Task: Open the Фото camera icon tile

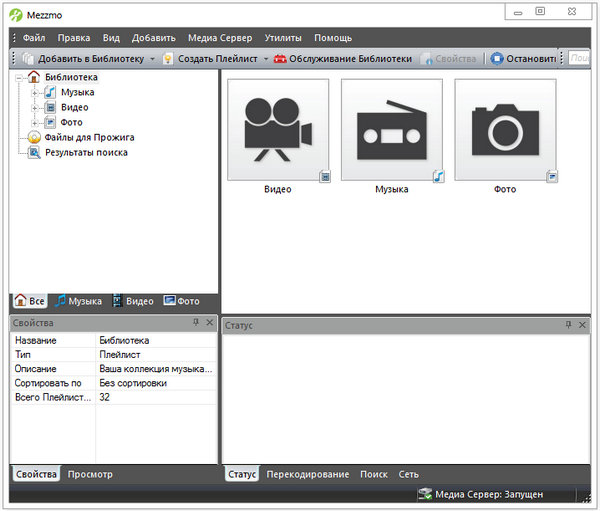Action: pos(505,129)
